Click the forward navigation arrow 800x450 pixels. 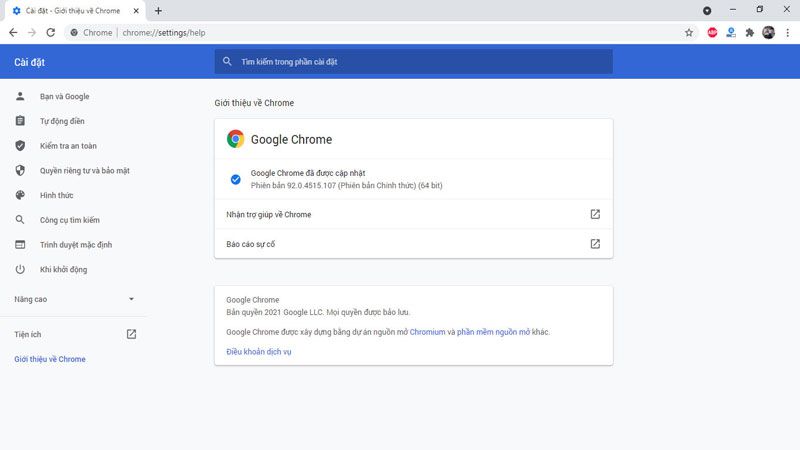32,33
